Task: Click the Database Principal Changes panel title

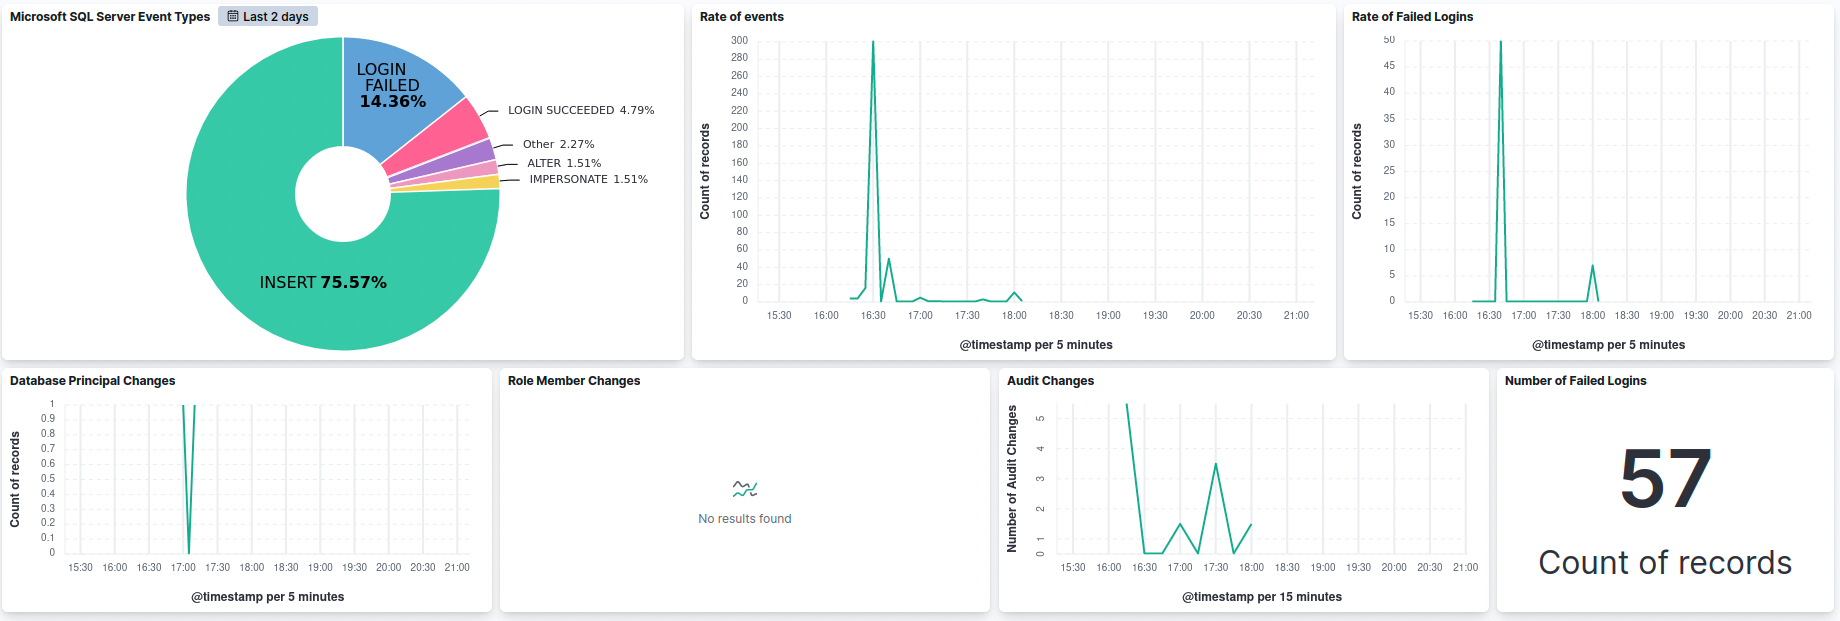Action: click(x=92, y=381)
